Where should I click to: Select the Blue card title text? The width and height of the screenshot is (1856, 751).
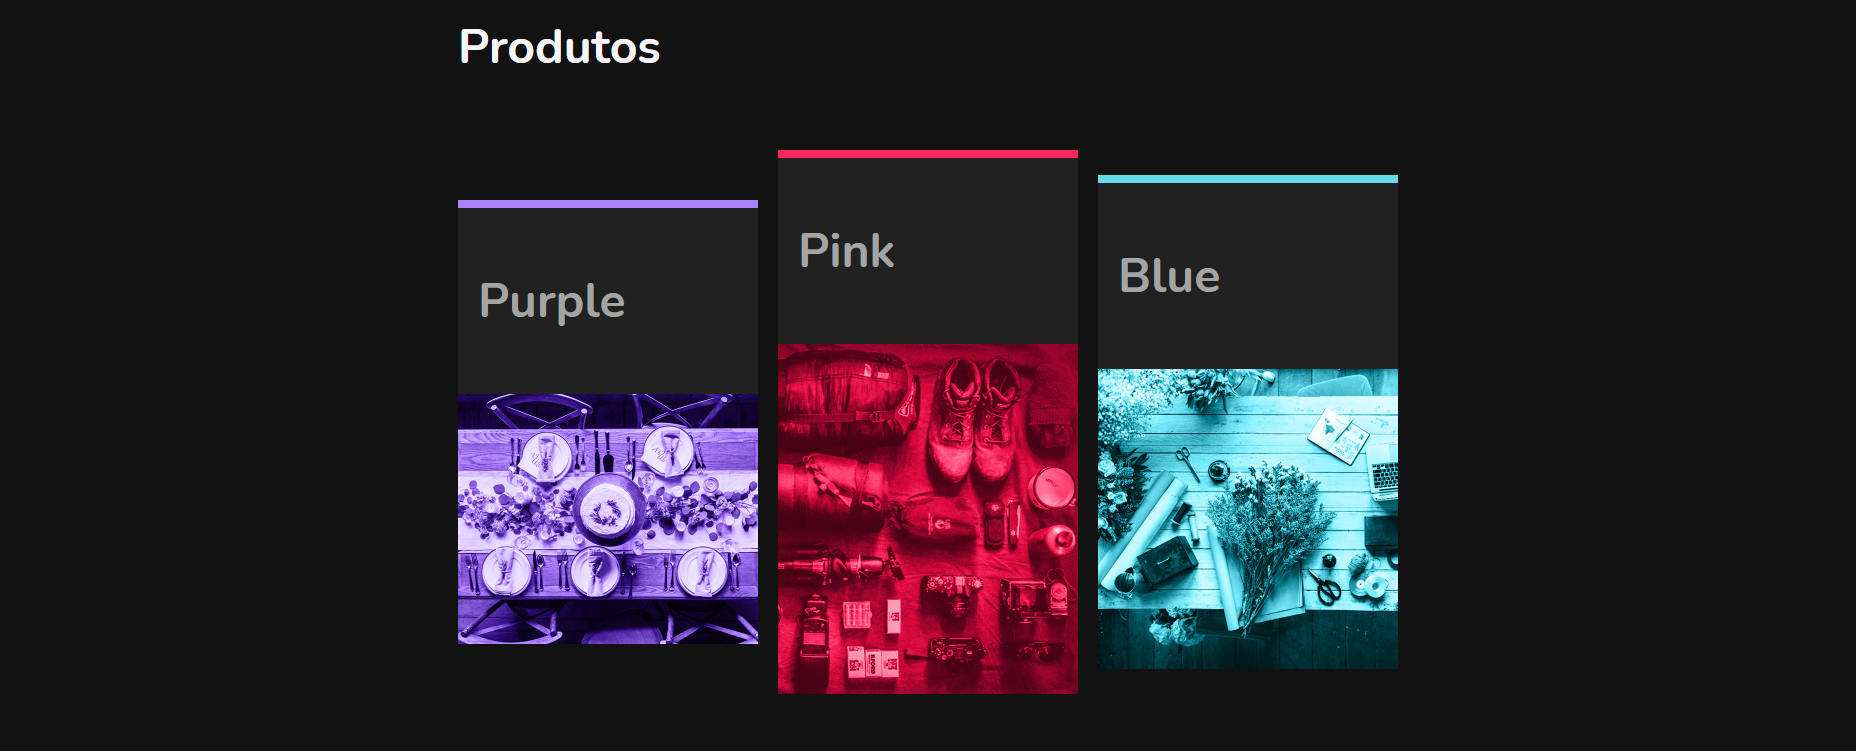pyautogui.click(x=1169, y=277)
